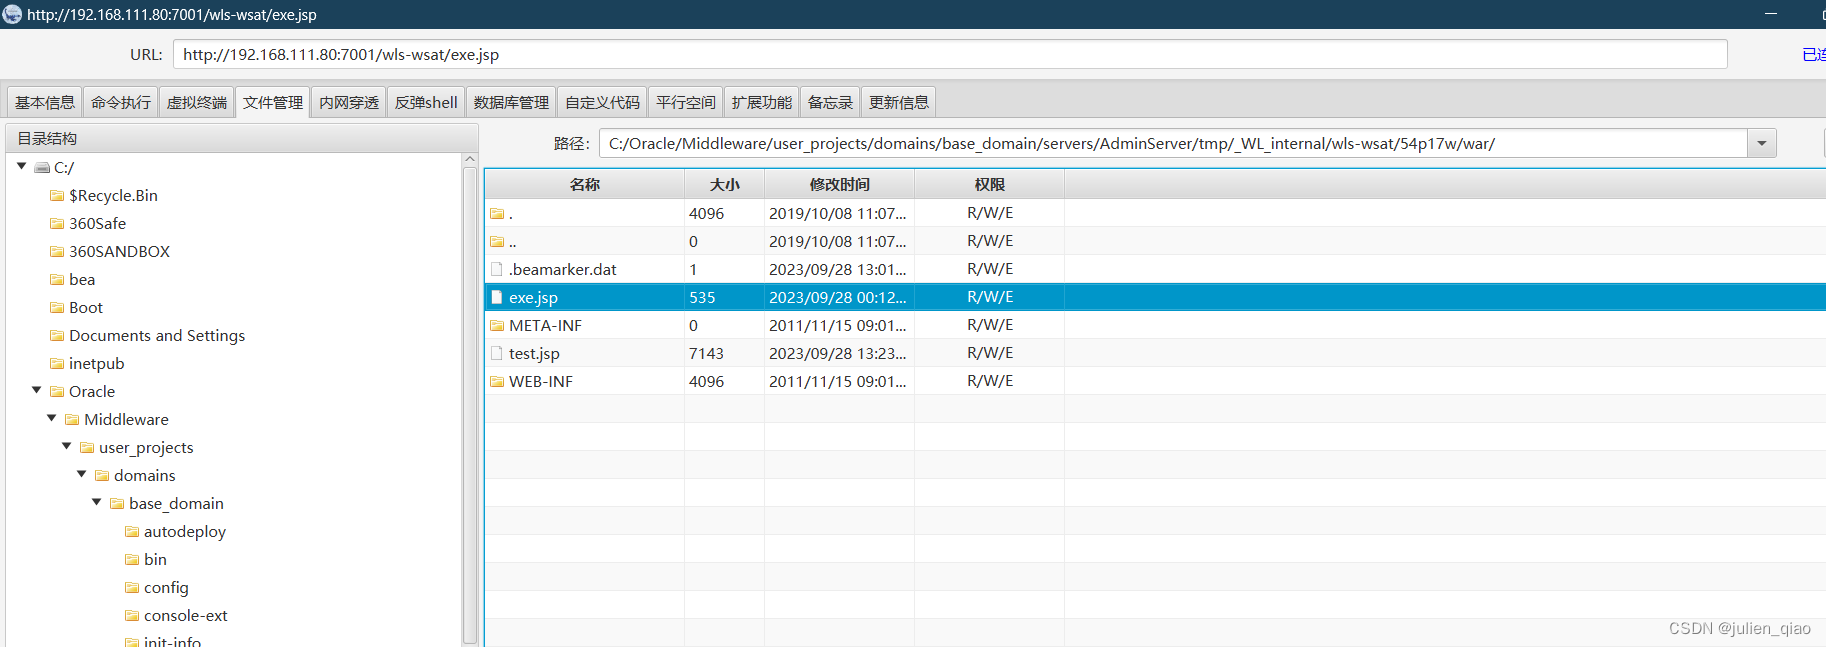Click the 360Safe folder icon
The image size is (1826, 647).
pyautogui.click(x=57, y=224)
